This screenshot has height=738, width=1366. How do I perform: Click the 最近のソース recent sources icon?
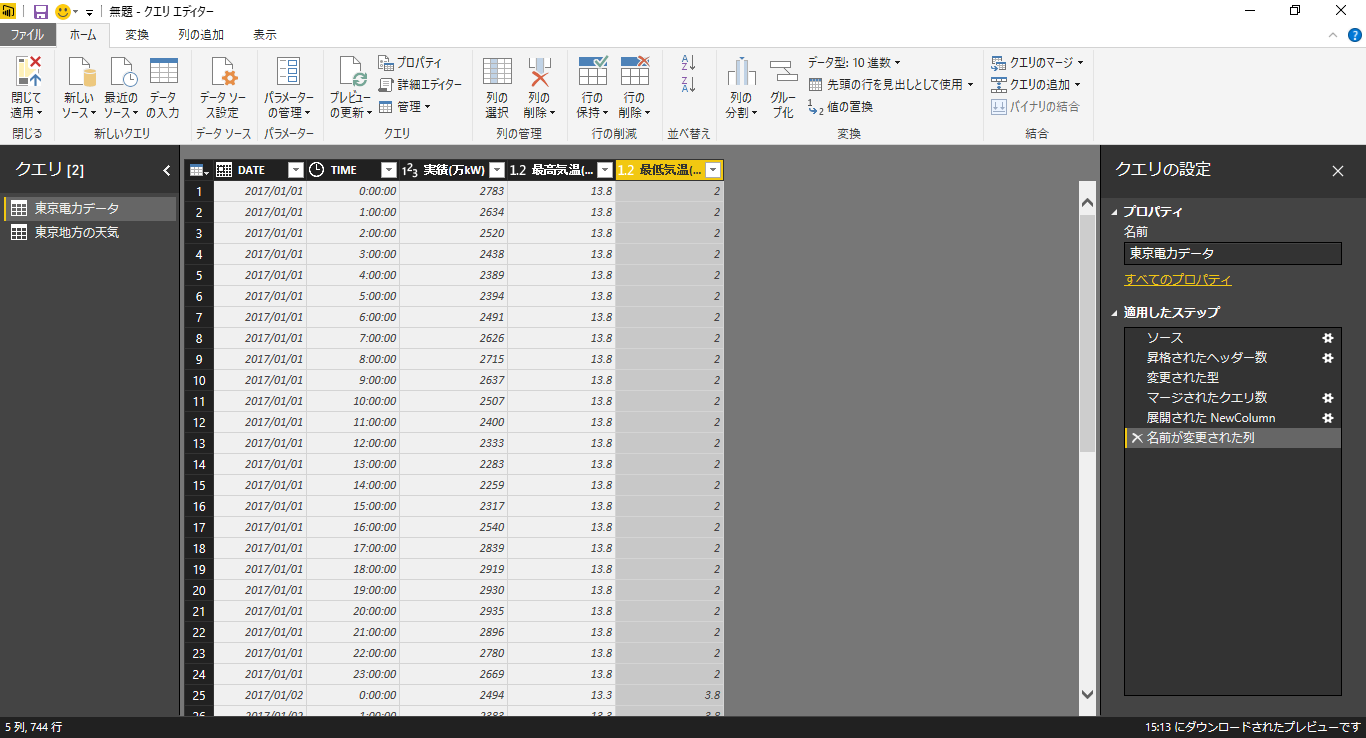(121, 72)
